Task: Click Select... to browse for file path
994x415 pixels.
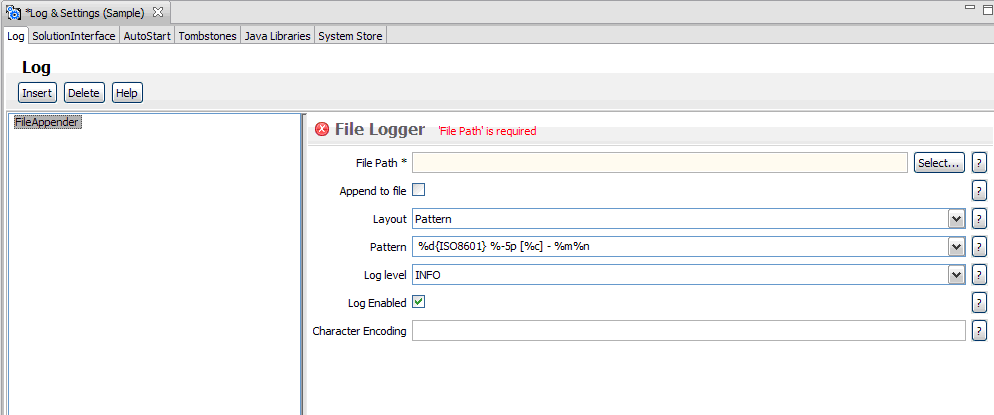Action: coord(938,162)
